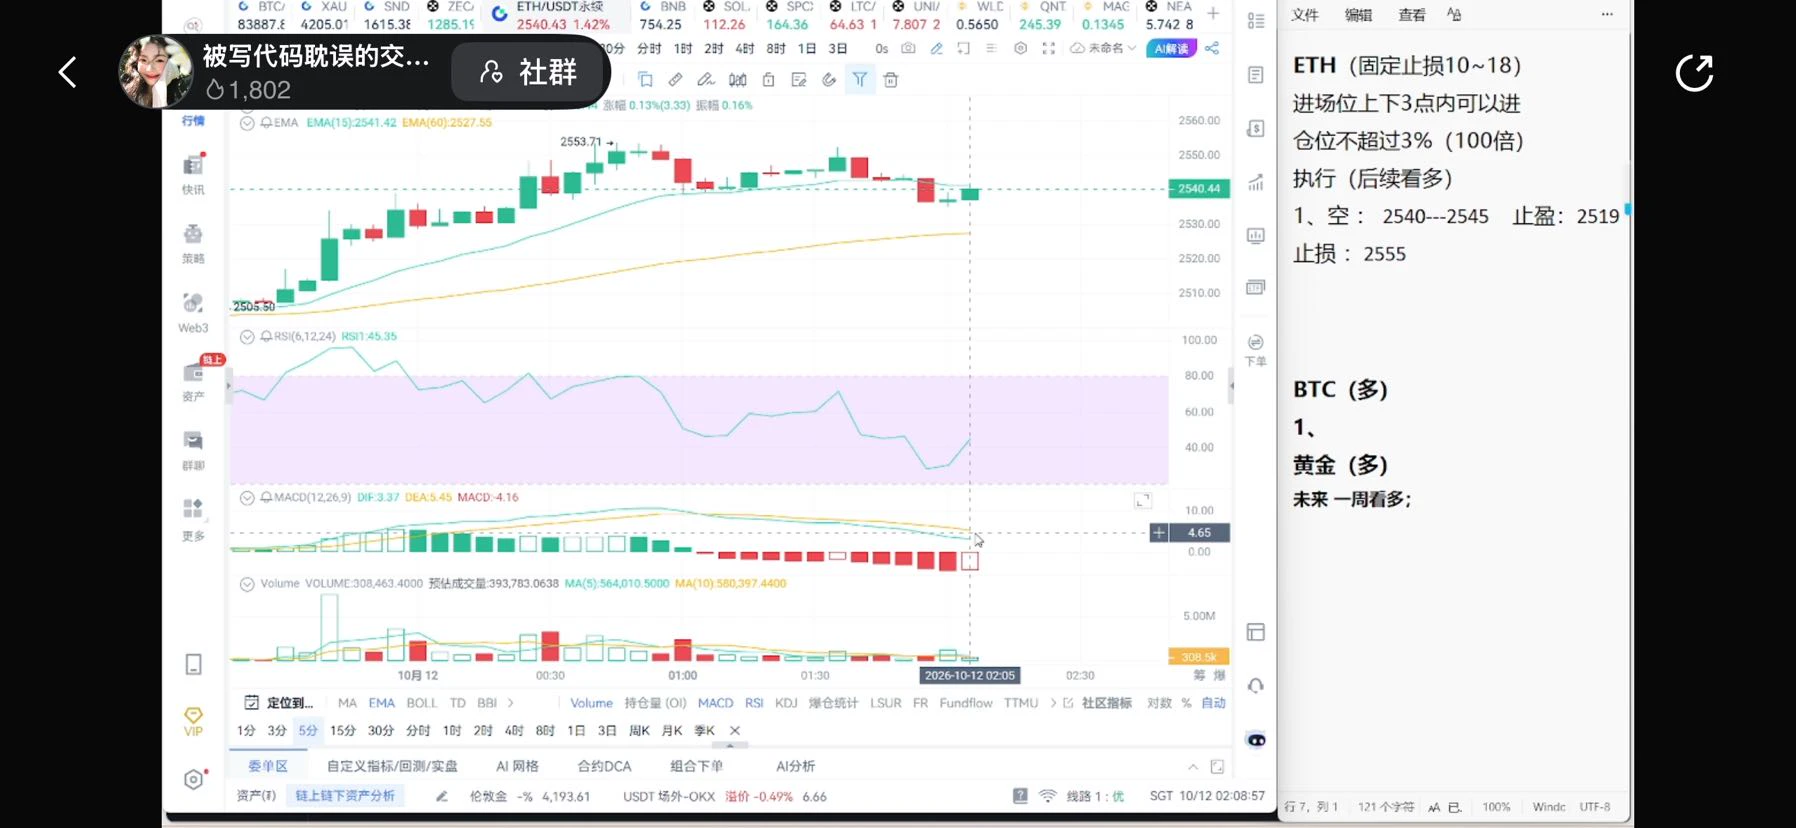Click the refresh arrow icon at top right
Screen dimensions: 1796x828
pyautogui.click(x=1694, y=73)
